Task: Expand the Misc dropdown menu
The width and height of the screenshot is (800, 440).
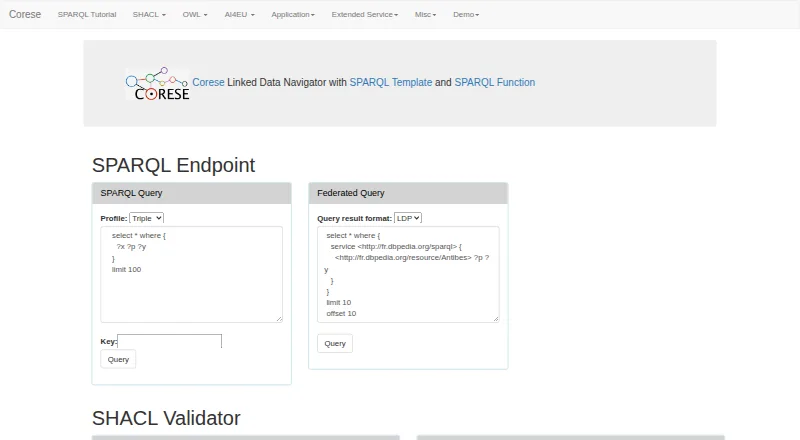Action: (426, 14)
